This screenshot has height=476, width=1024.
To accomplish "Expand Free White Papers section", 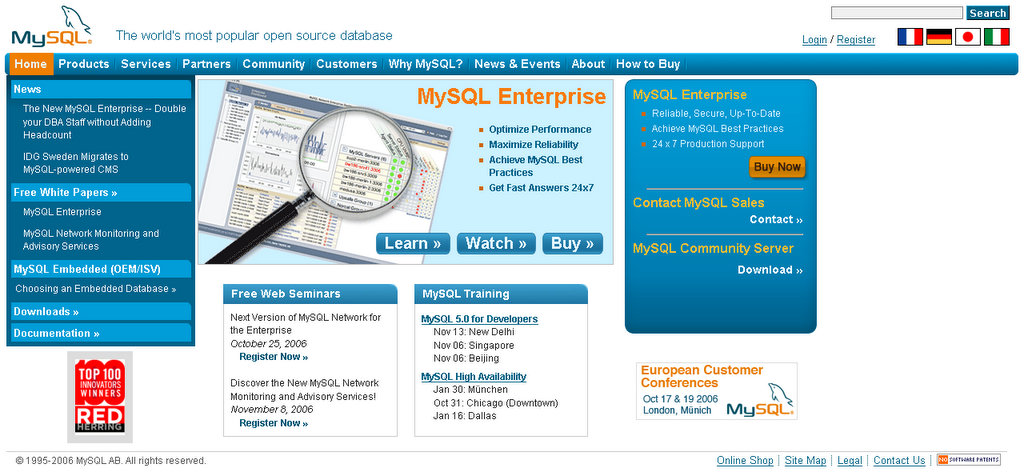I will click(x=101, y=193).
